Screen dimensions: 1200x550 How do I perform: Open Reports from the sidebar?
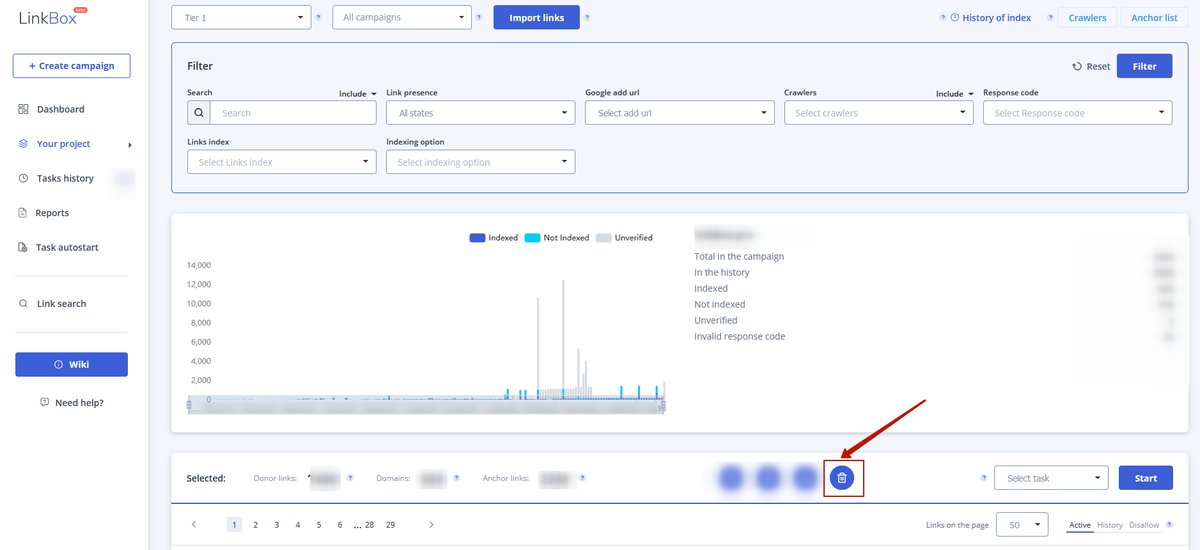coord(52,213)
